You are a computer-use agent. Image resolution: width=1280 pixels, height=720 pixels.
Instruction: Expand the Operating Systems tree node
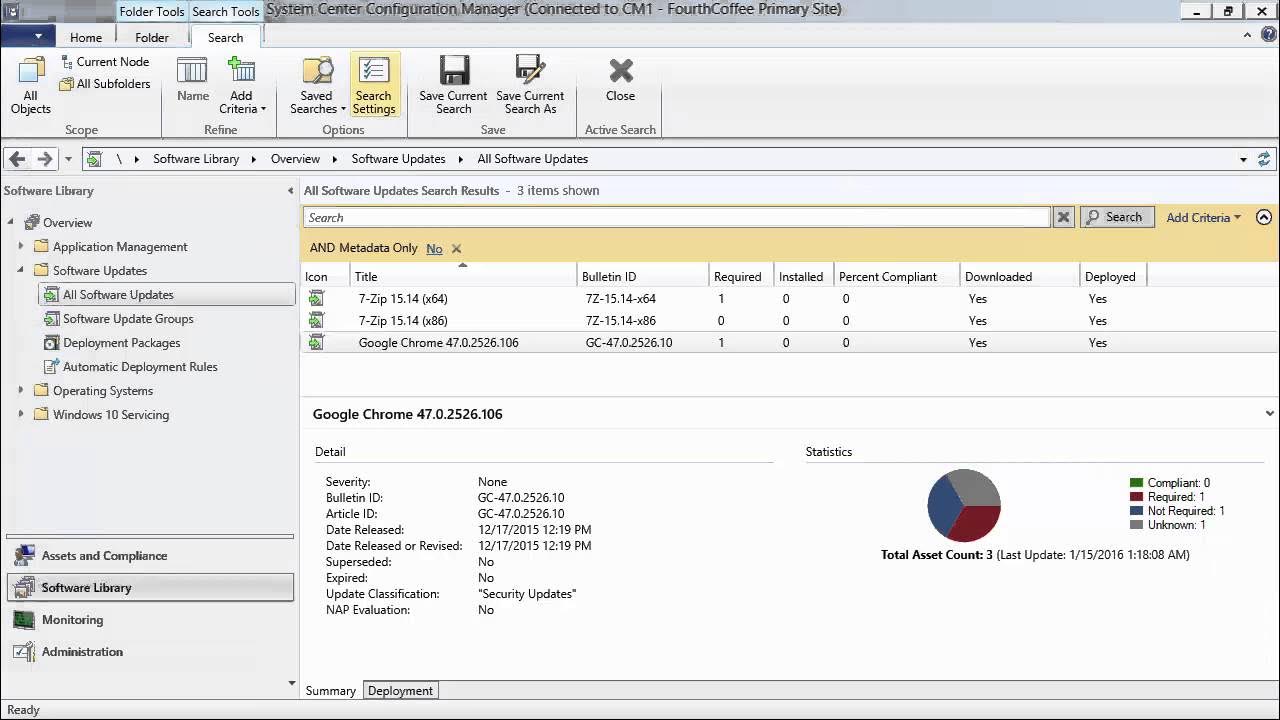tap(20, 390)
